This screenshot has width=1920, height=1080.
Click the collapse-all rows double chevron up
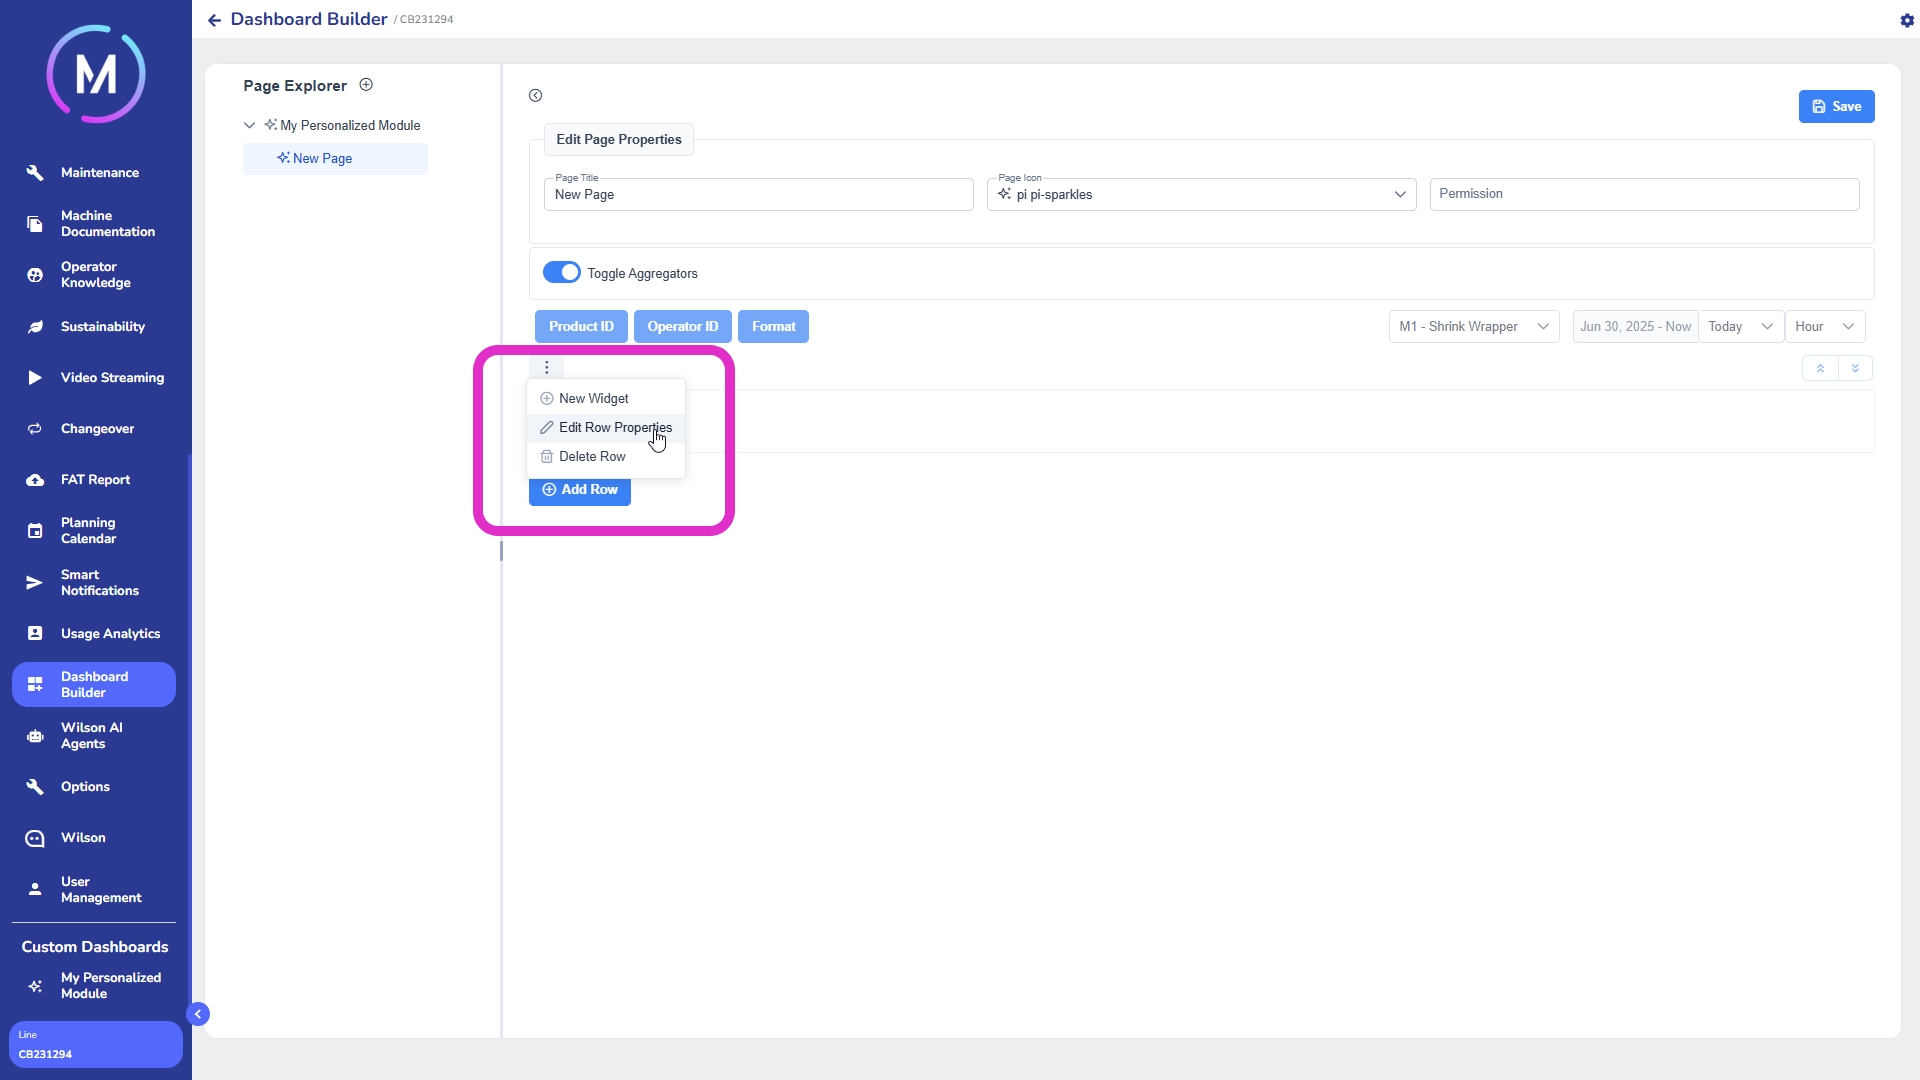[x=1820, y=368]
